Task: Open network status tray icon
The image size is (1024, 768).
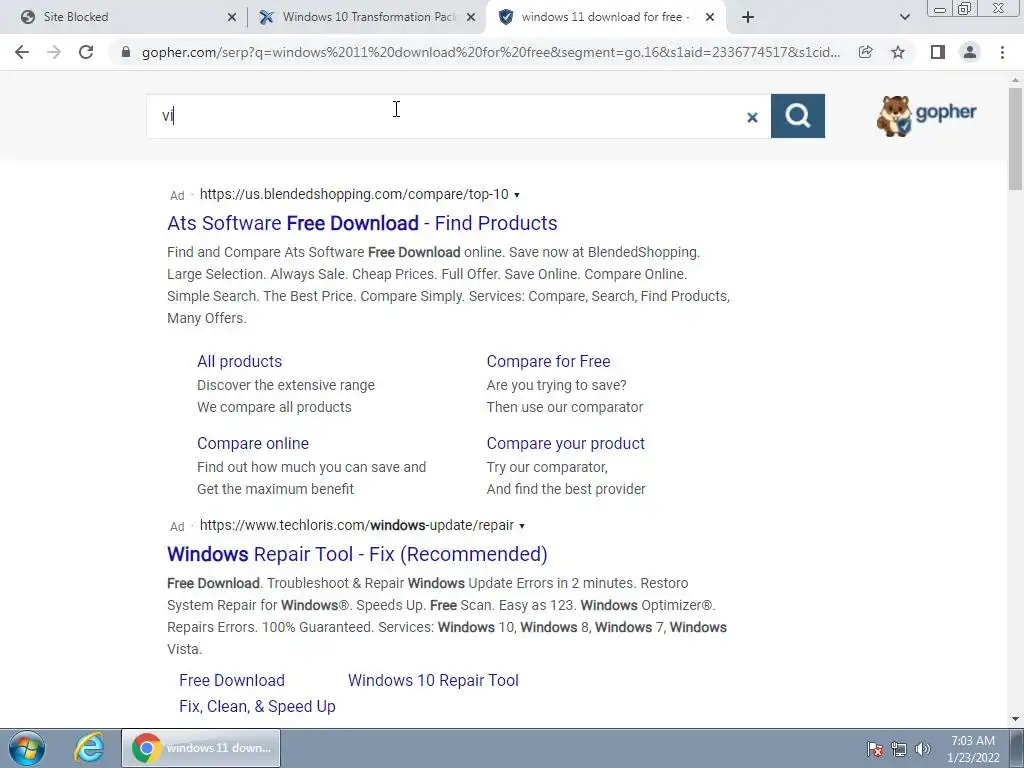Action: coord(899,749)
